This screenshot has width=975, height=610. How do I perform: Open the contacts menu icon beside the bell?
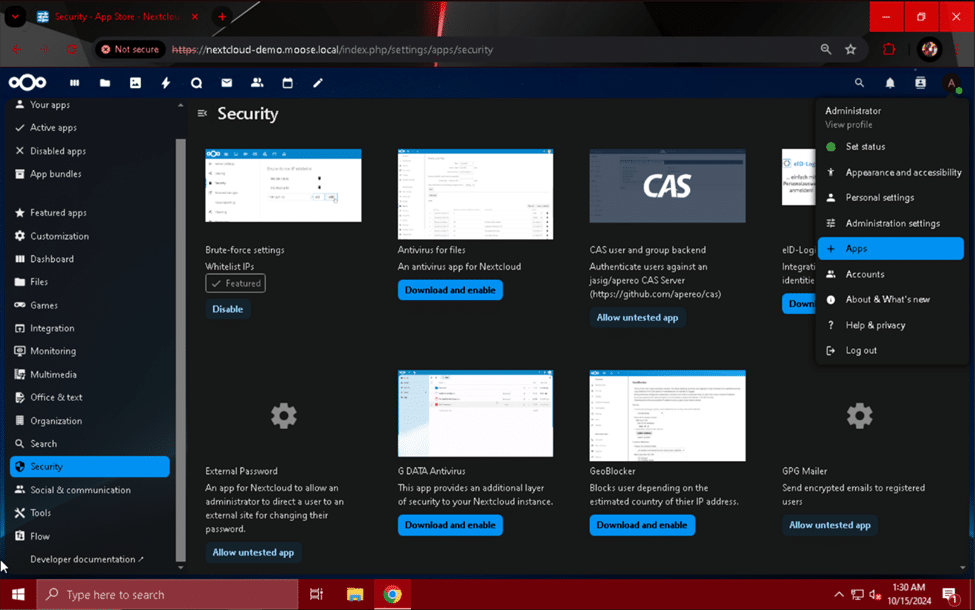(x=921, y=83)
